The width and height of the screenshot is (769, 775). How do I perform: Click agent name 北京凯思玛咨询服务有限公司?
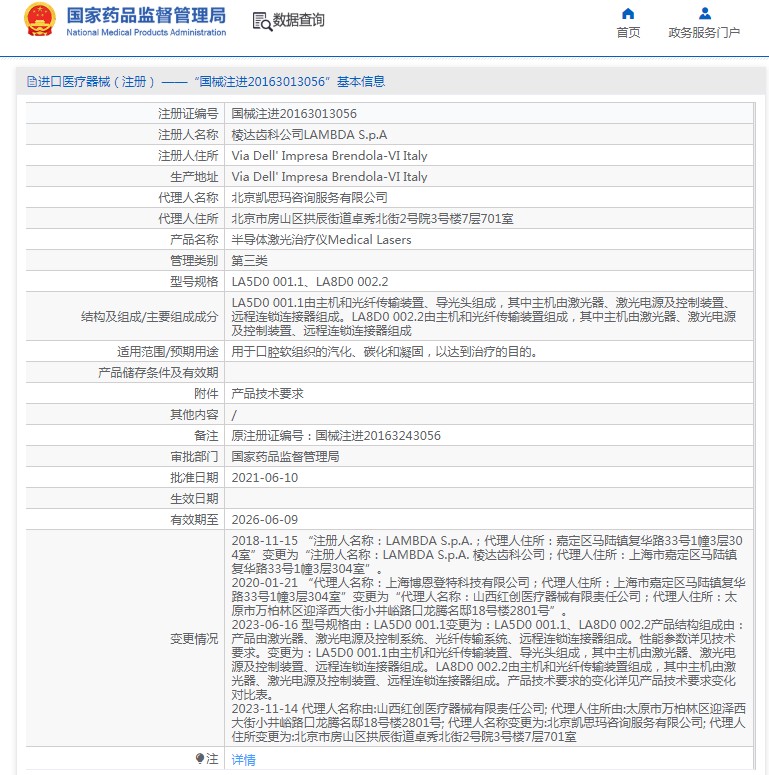309,197
